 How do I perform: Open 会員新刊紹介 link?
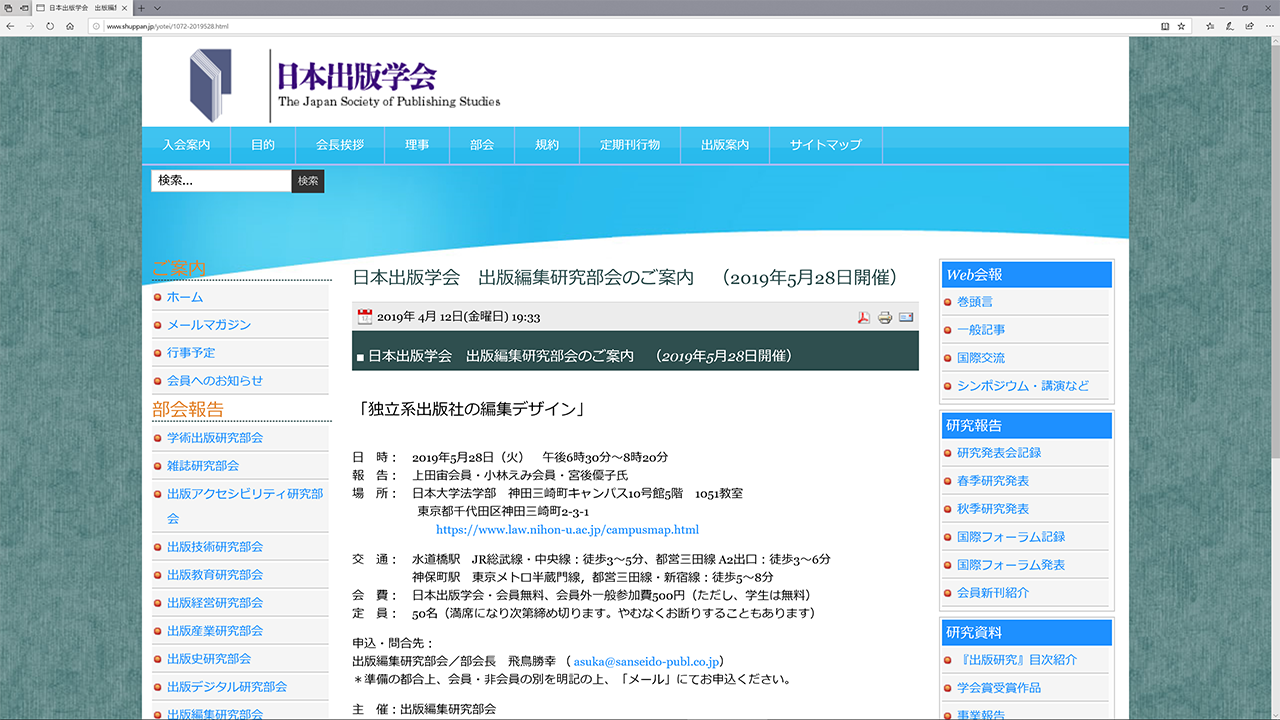(x=993, y=593)
